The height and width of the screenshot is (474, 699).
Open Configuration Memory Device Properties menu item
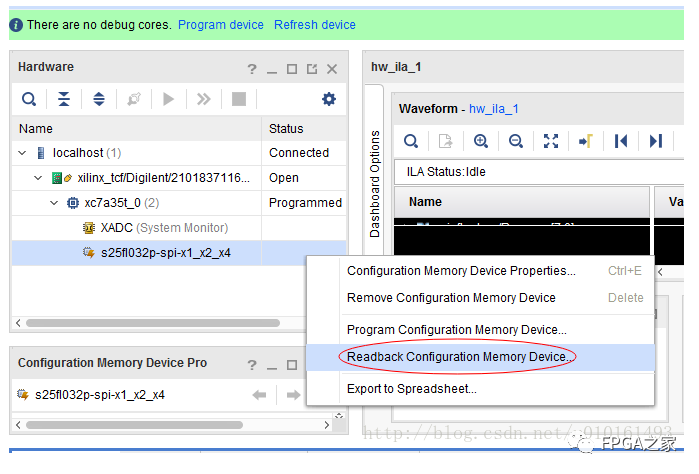481,271
